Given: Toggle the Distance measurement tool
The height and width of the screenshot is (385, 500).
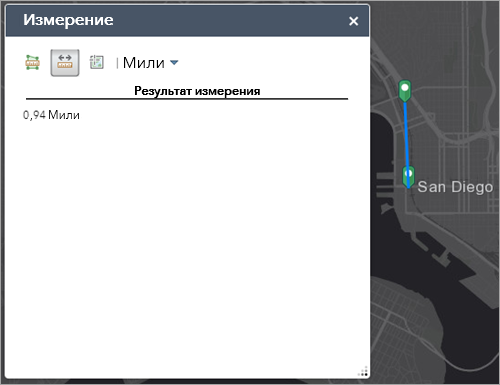Looking at the screenshot, I should point(65,63).
